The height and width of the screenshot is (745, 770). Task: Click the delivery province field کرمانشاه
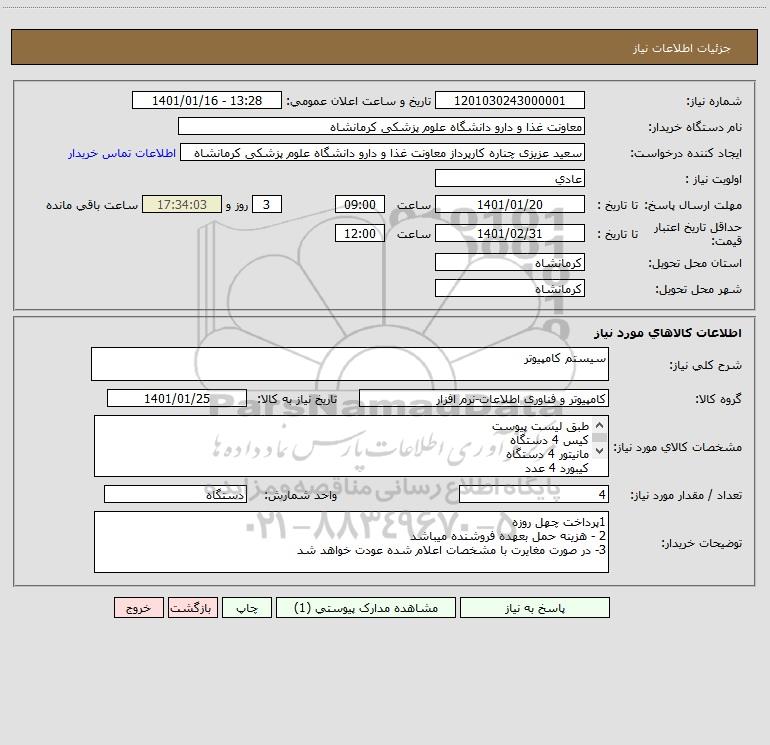510,262
